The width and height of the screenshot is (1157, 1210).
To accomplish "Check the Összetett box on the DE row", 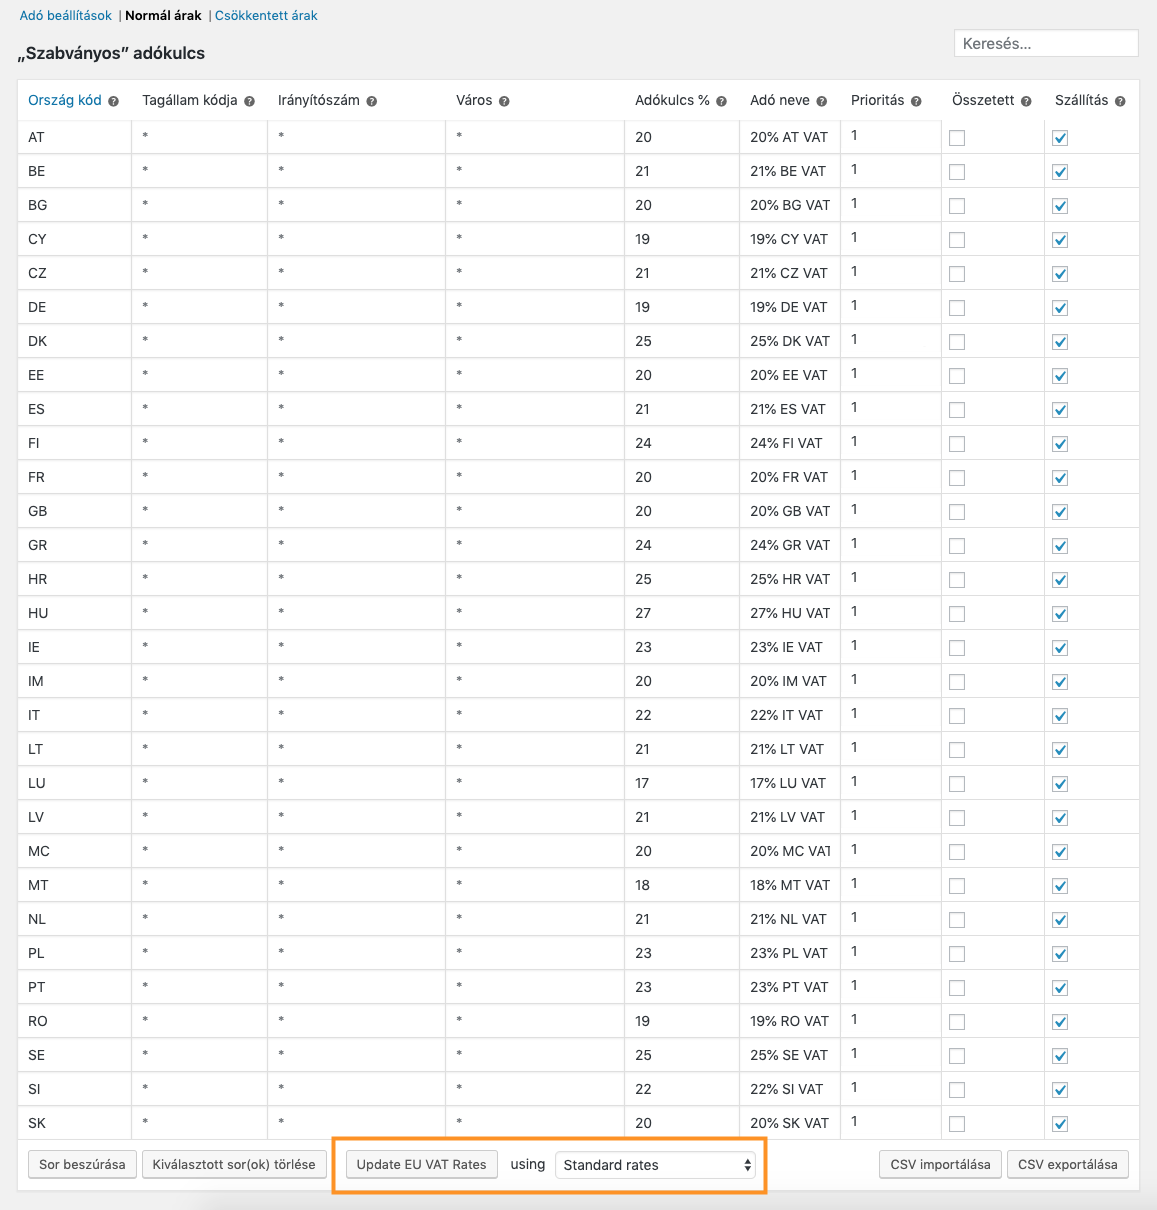I will pyautogui.click(x=957, y=307).
